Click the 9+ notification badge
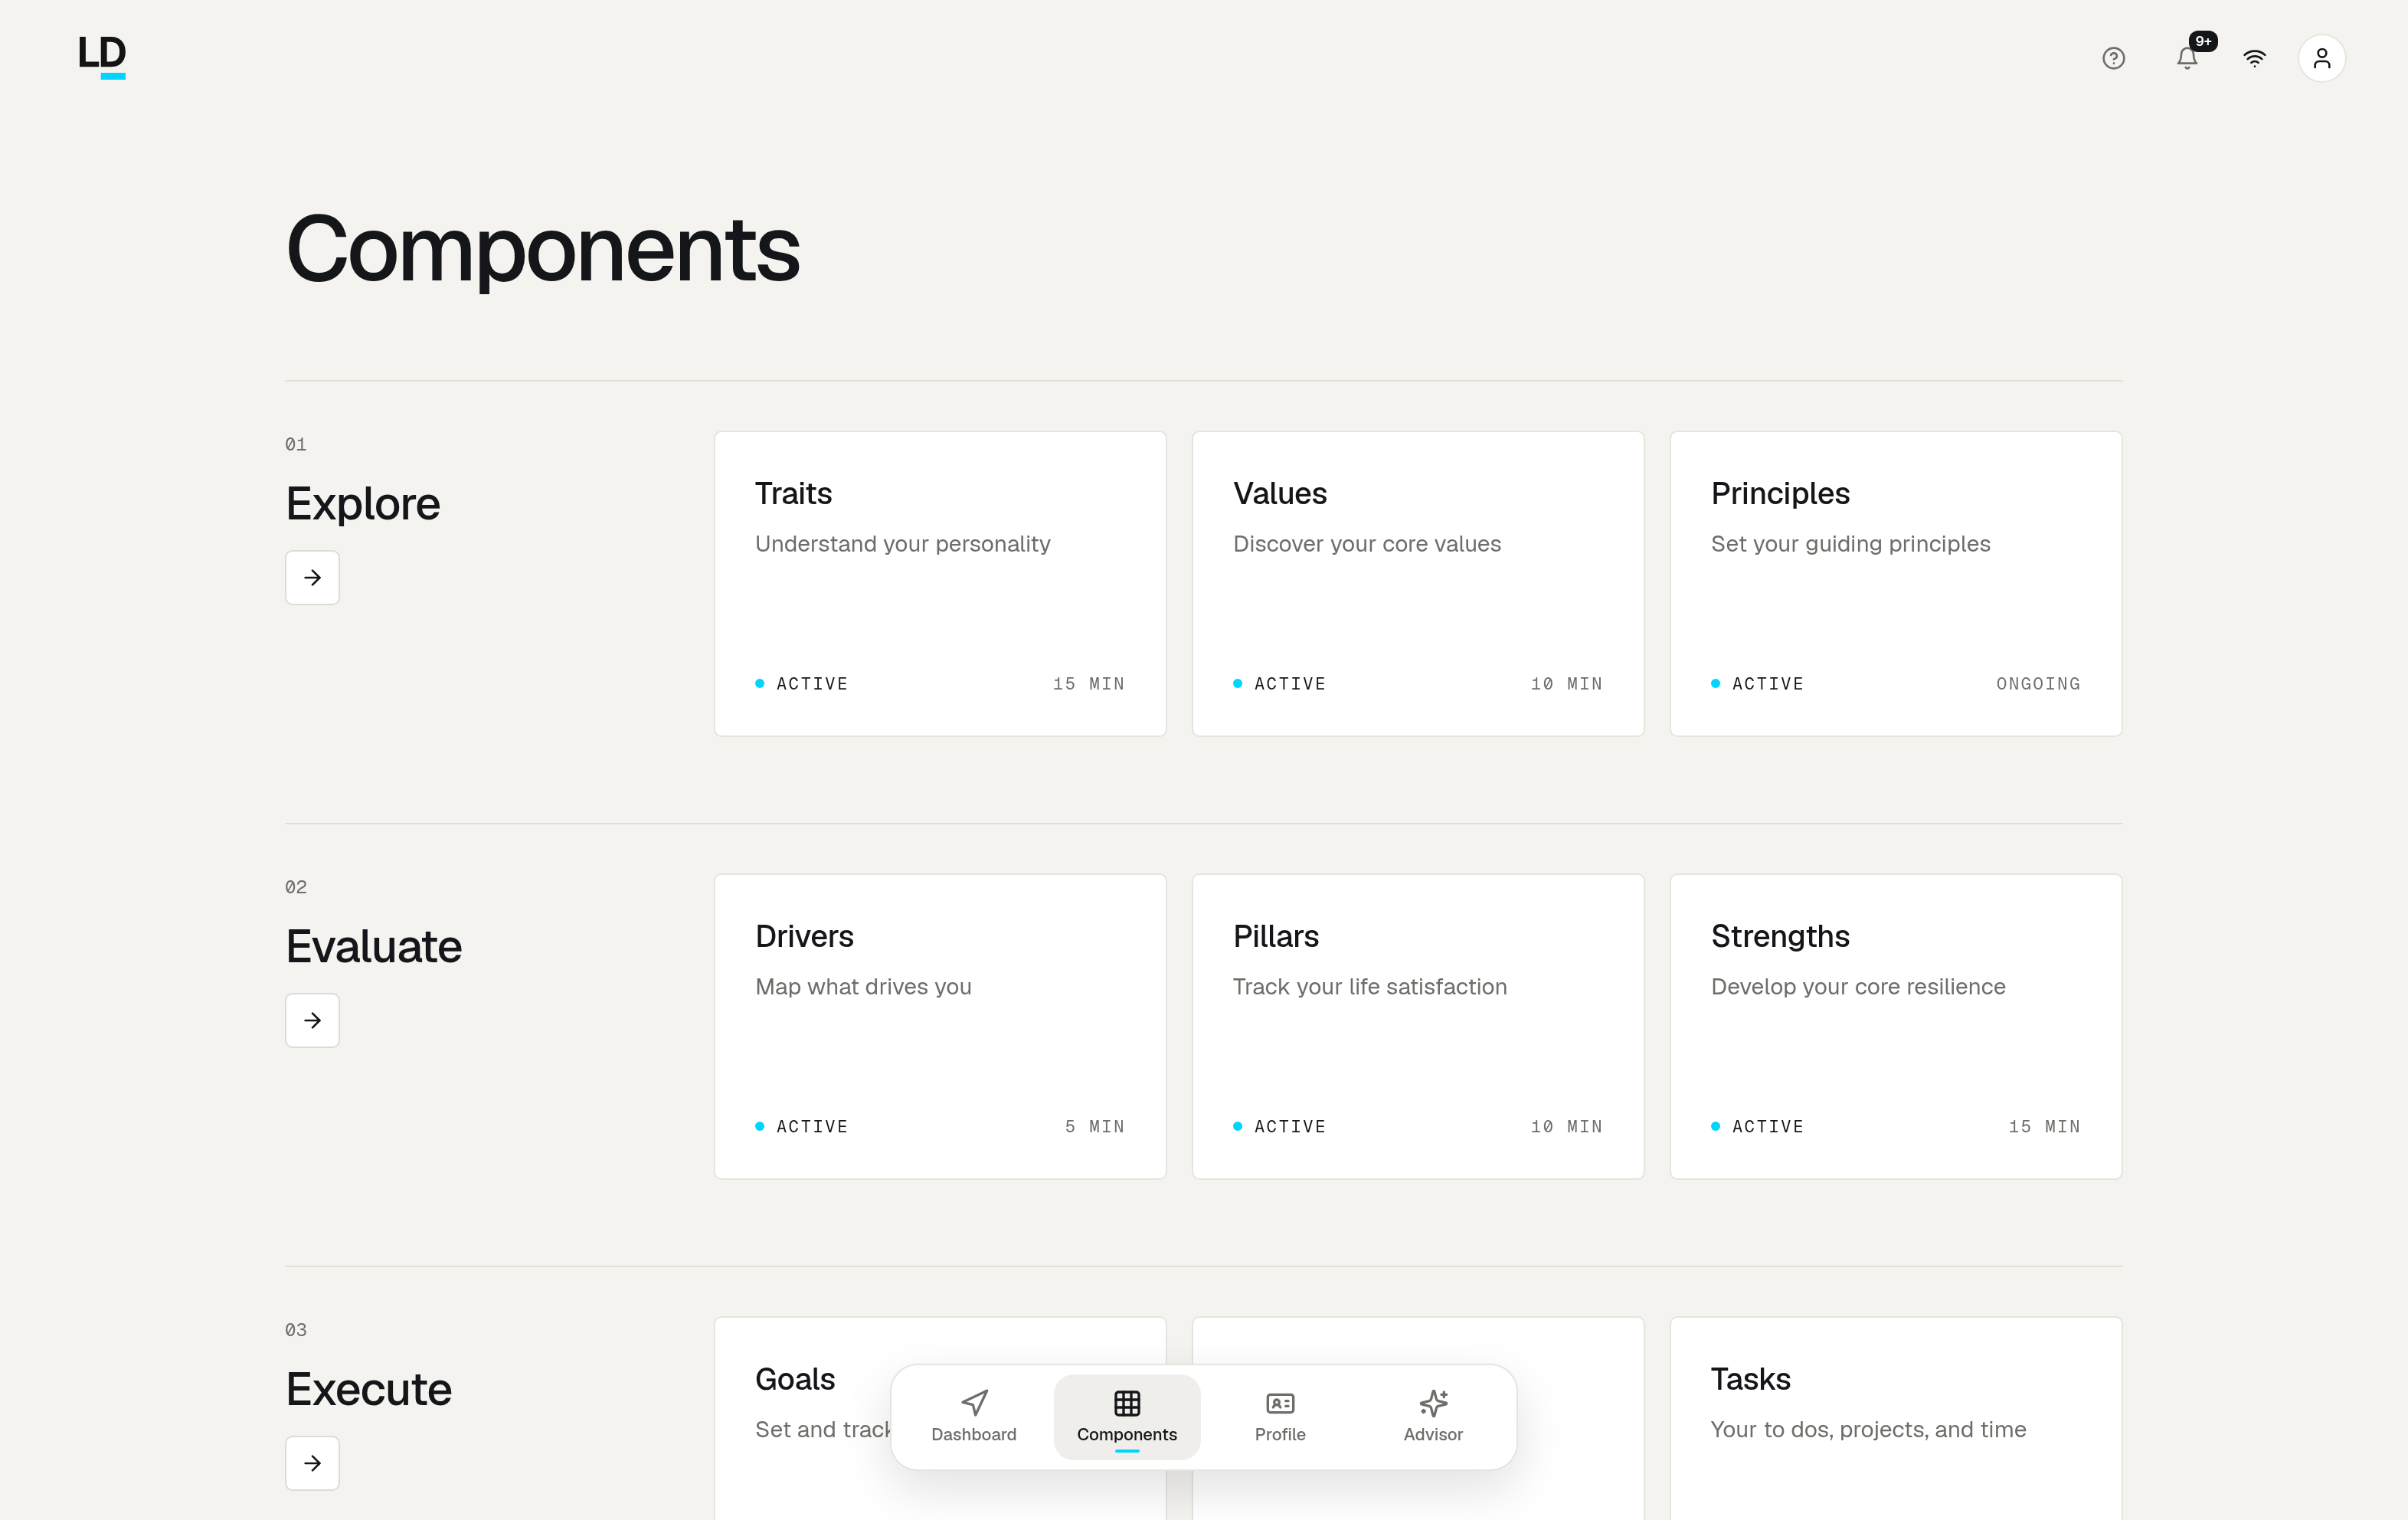Screen dimensions: 2408x1520 2203,41
